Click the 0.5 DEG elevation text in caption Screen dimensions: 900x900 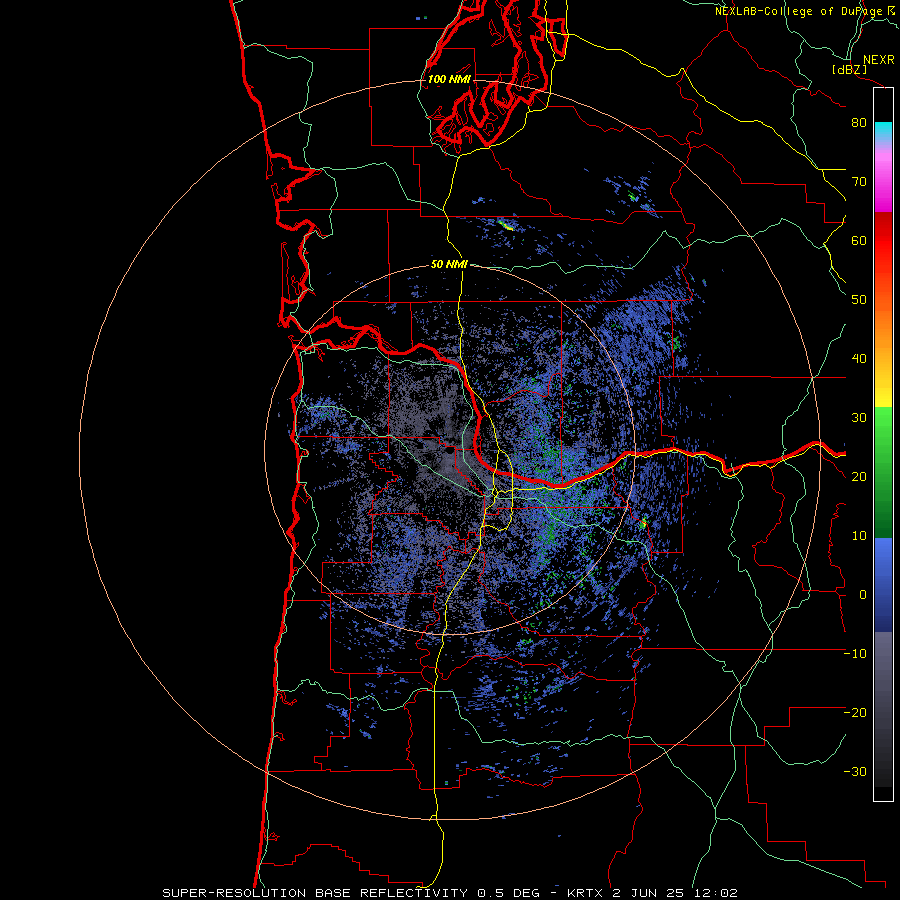pyautogui.click(x=509, y=893)
